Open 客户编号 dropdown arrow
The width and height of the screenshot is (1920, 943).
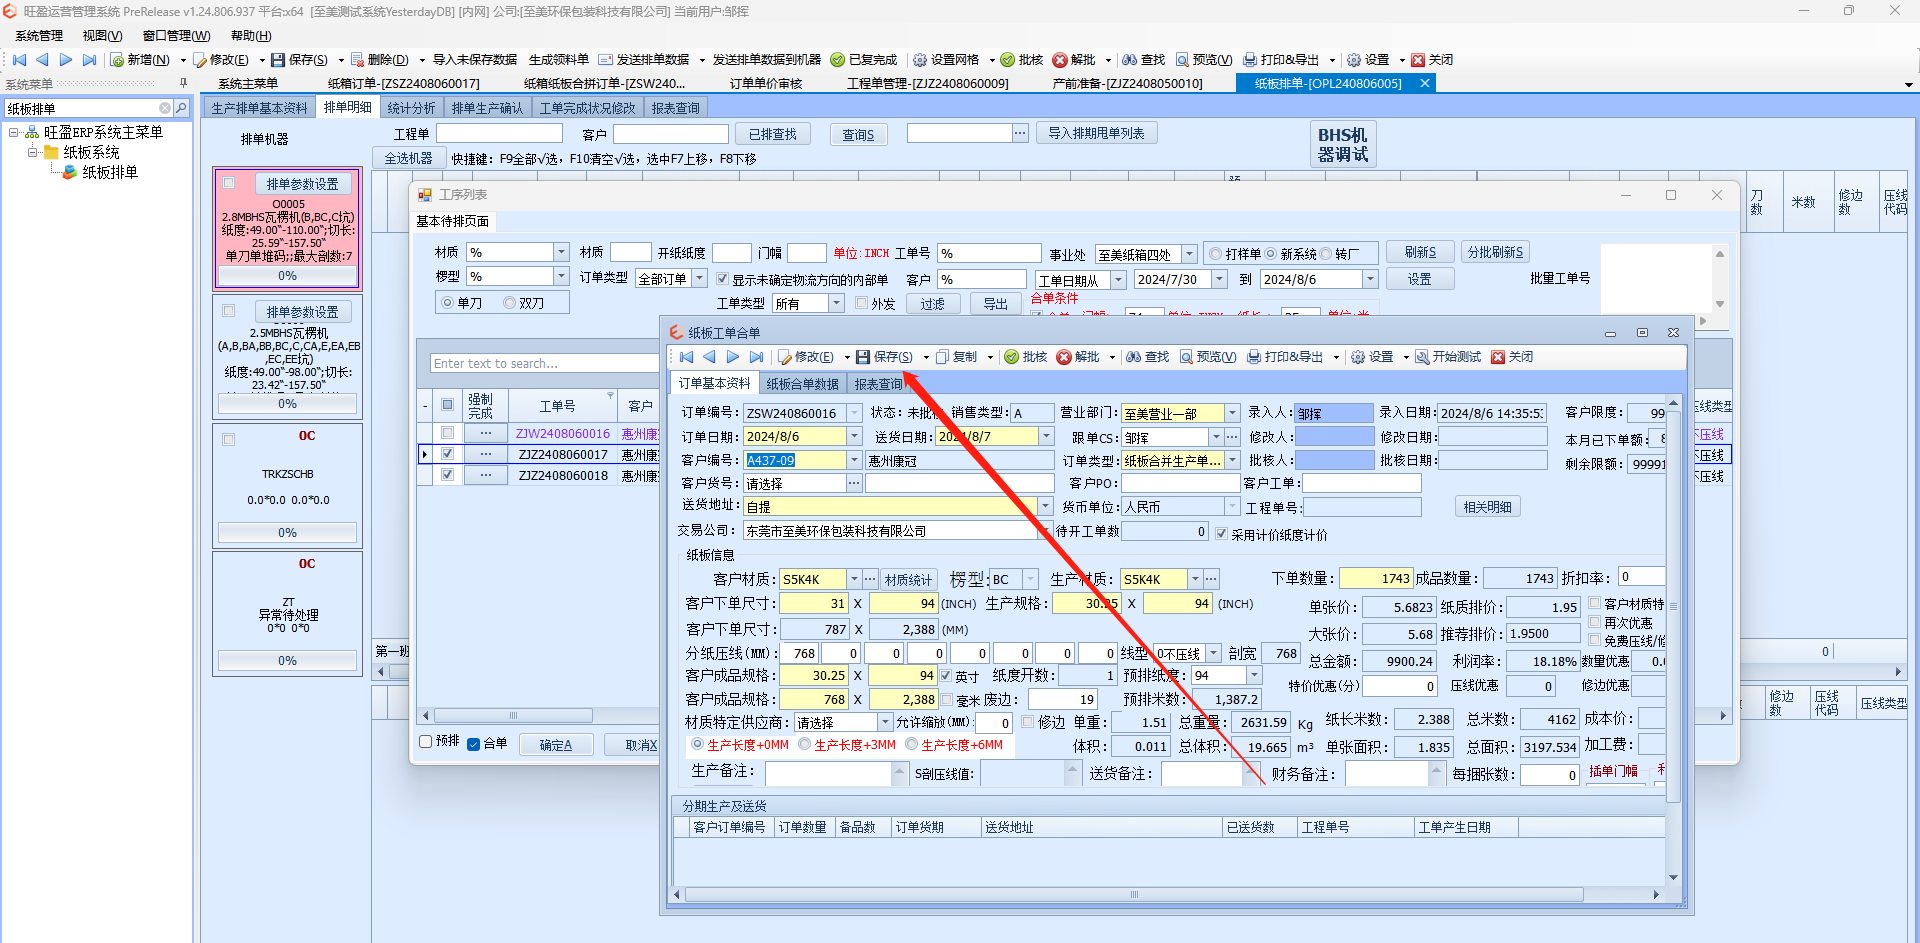point(854,460)
